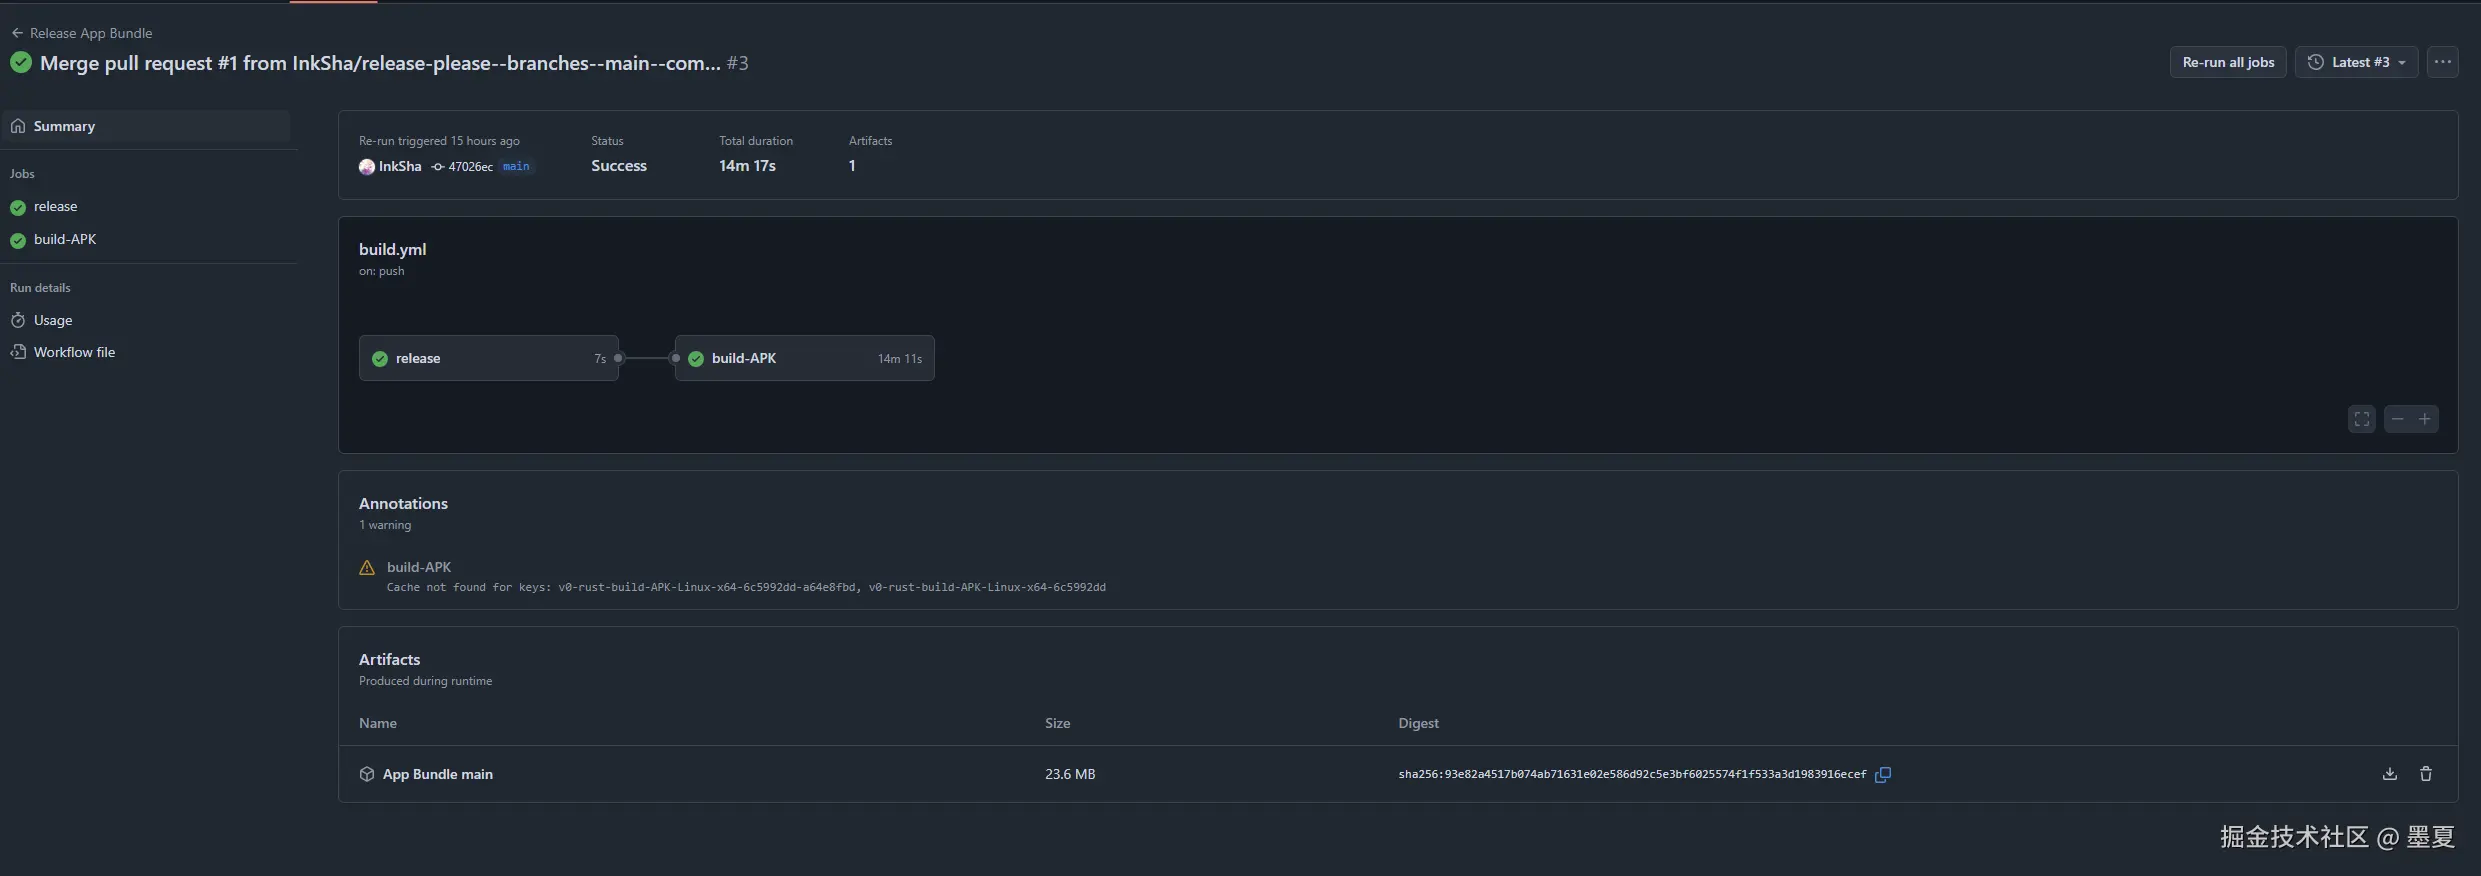Go back to Release App Bundle workflow
This screenshot has height=876, width=2481.
pos(82,33)
